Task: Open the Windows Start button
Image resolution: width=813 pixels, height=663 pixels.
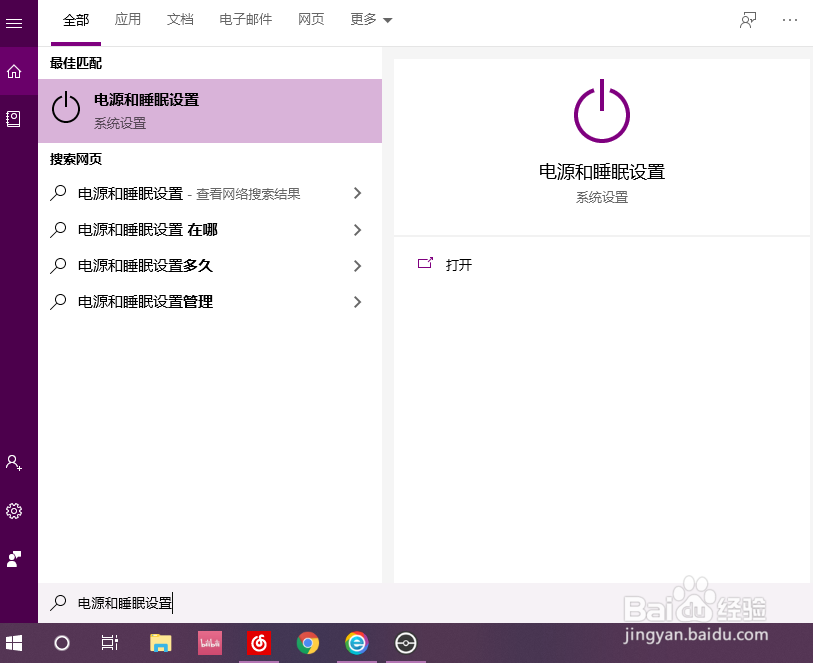Action: (x=13, y=643)
